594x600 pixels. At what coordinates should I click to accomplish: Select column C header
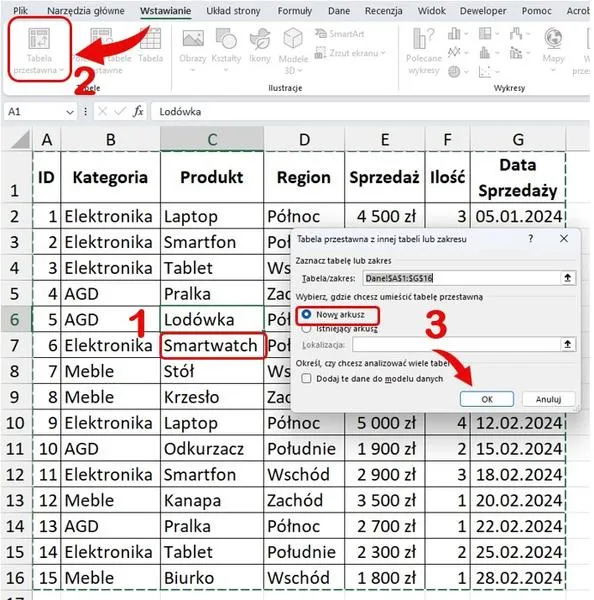212,139
